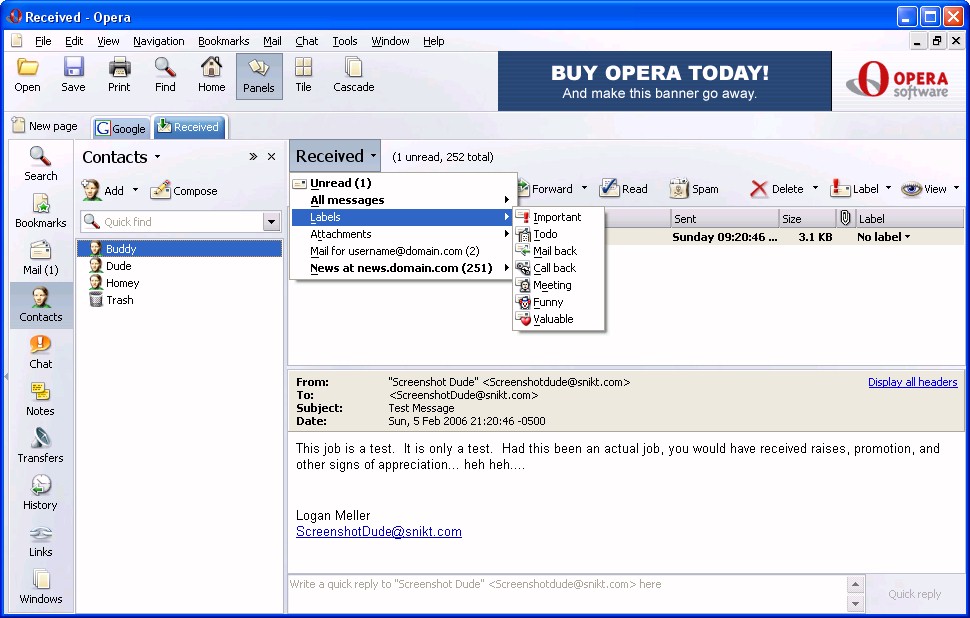Open the Forward dropdown arrow

[584, 188]
